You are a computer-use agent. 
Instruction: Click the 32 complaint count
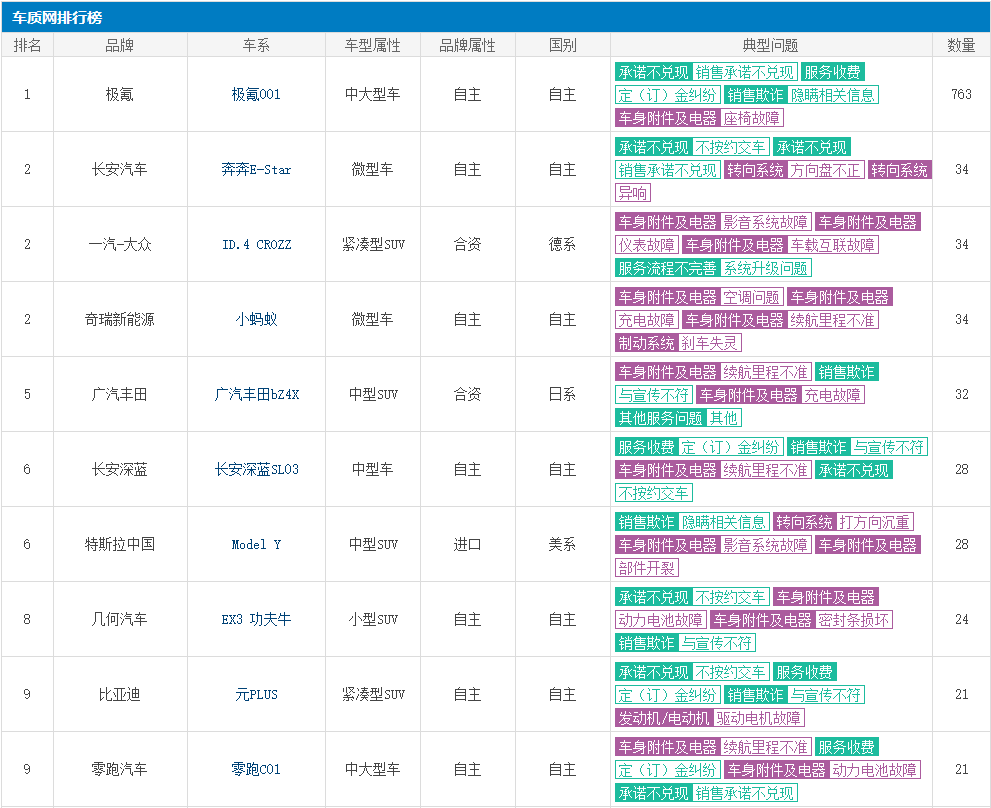point(961,395)
